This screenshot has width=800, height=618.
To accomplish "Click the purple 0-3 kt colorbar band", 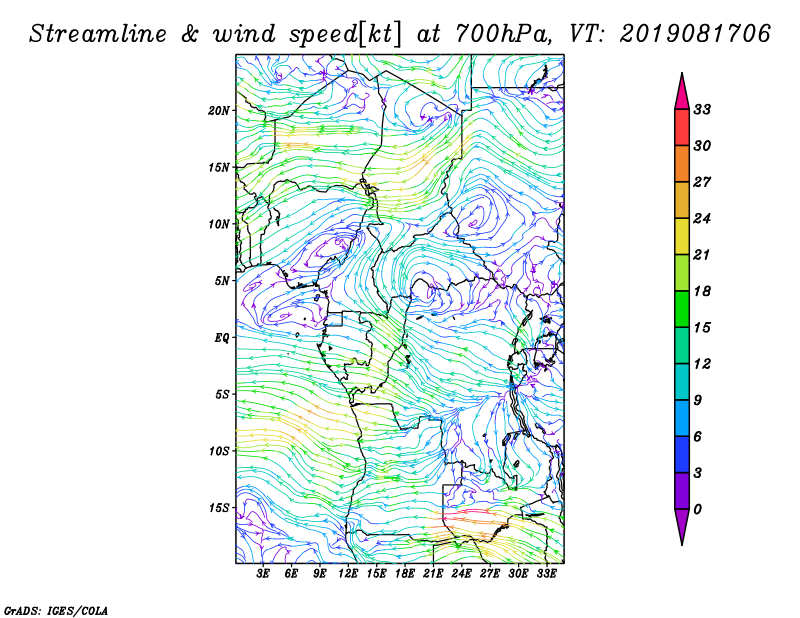I will (x=682, y=491).
